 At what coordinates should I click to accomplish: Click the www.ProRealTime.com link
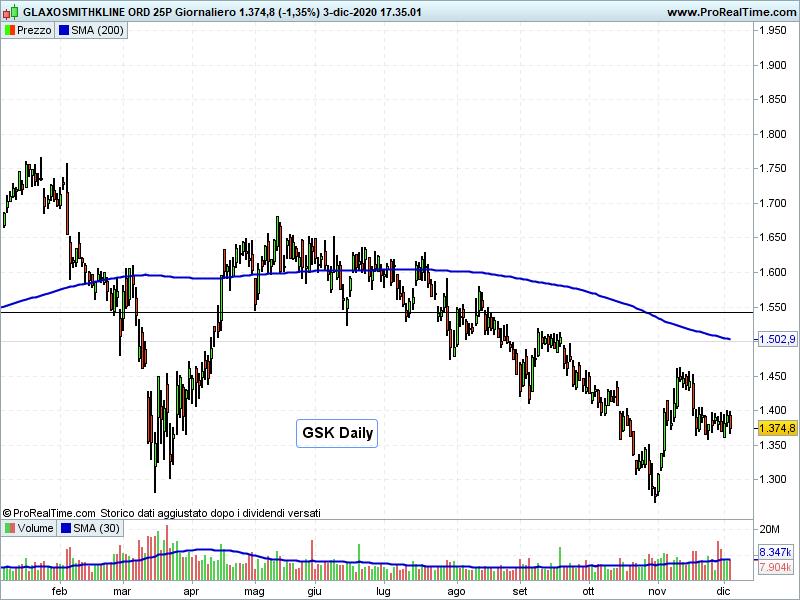coord(732,12)
